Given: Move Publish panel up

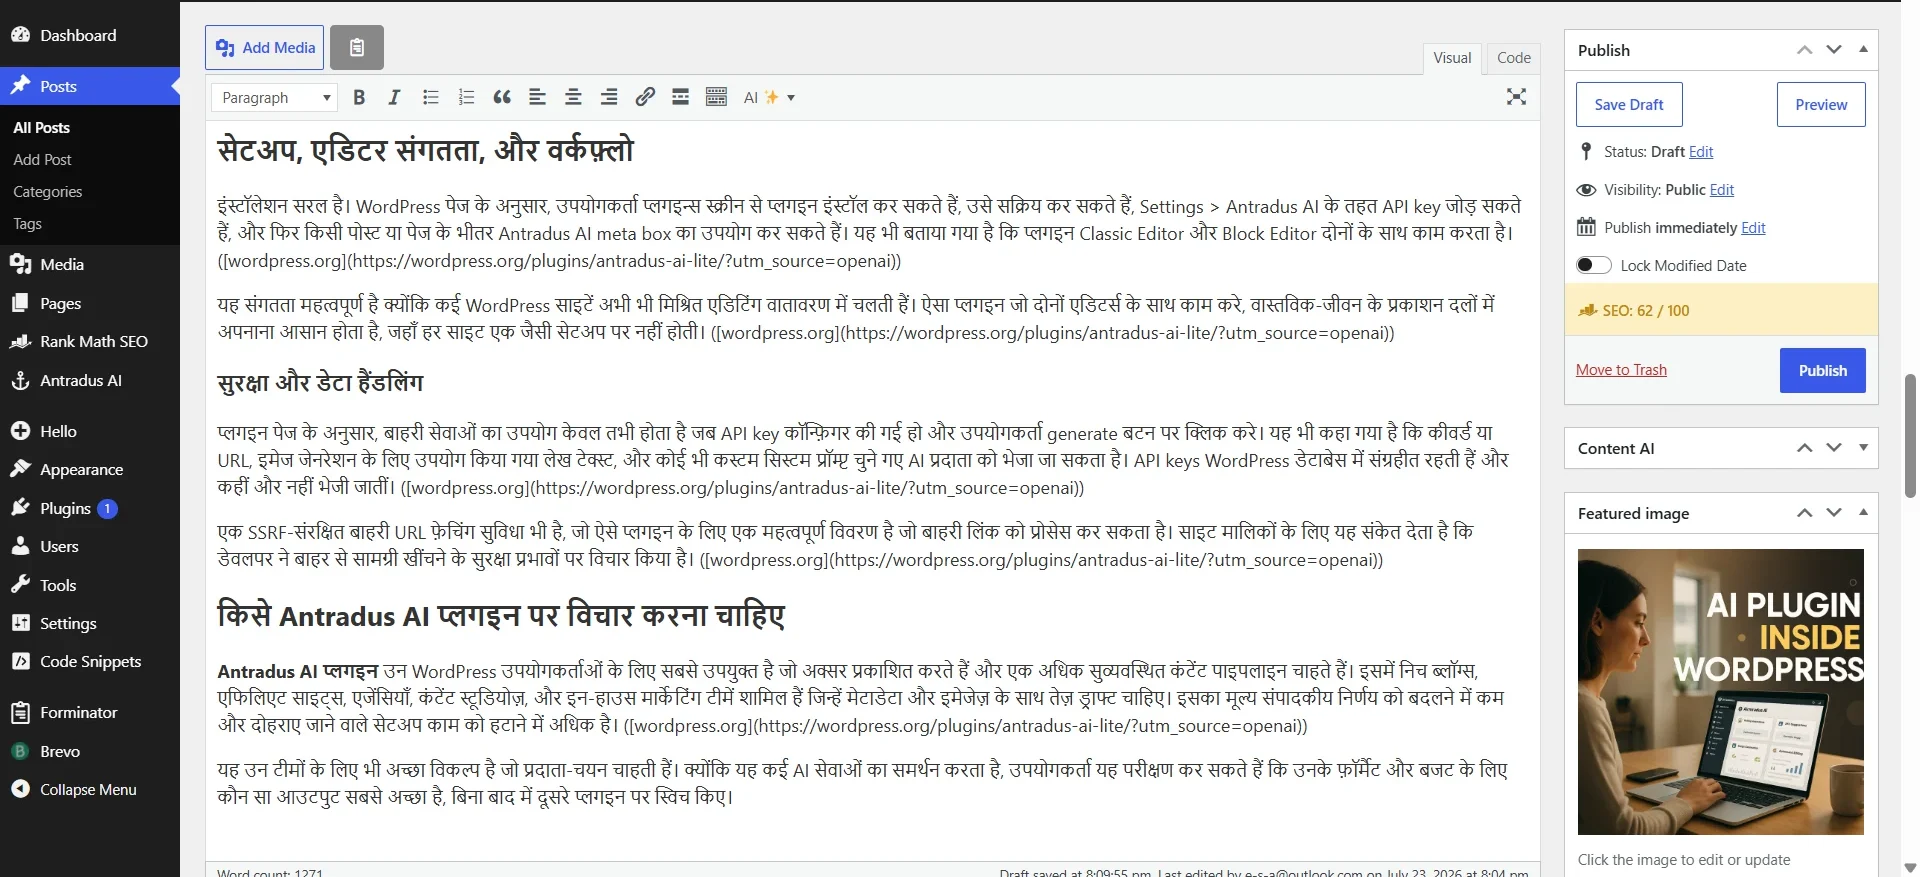Looking at the screenshot, I should pyautogui.click(x=1804, y=50).
